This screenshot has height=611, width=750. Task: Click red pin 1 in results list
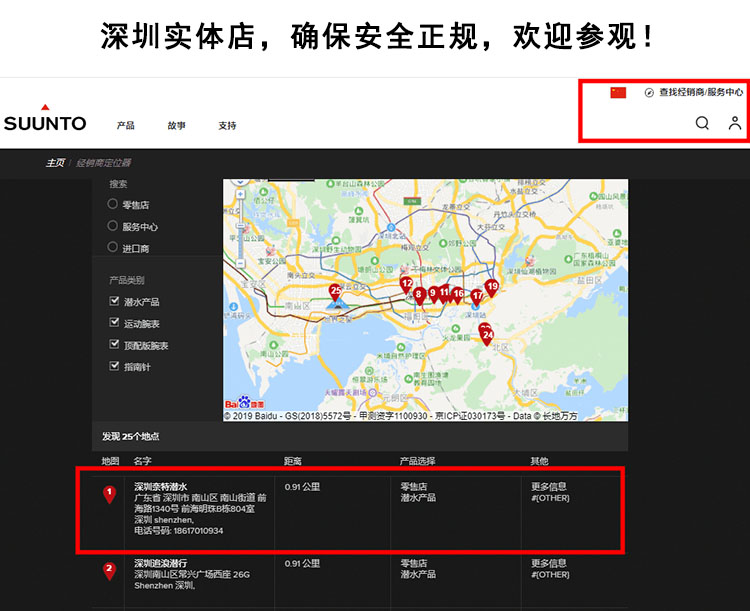coord(109,494)
